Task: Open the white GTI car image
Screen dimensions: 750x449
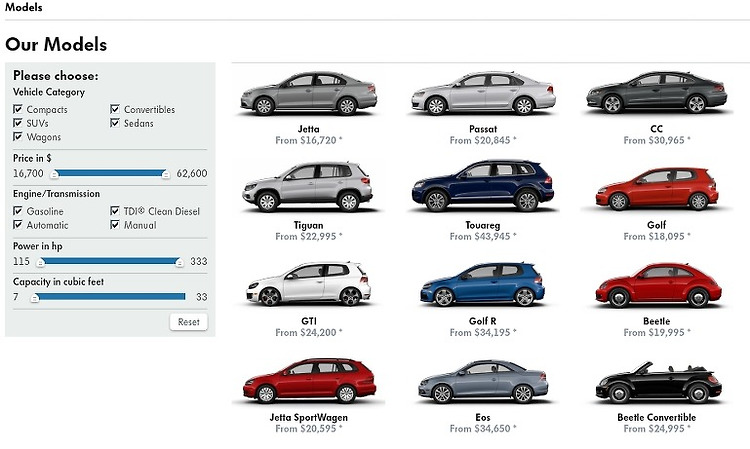Action: coord(309,284)
